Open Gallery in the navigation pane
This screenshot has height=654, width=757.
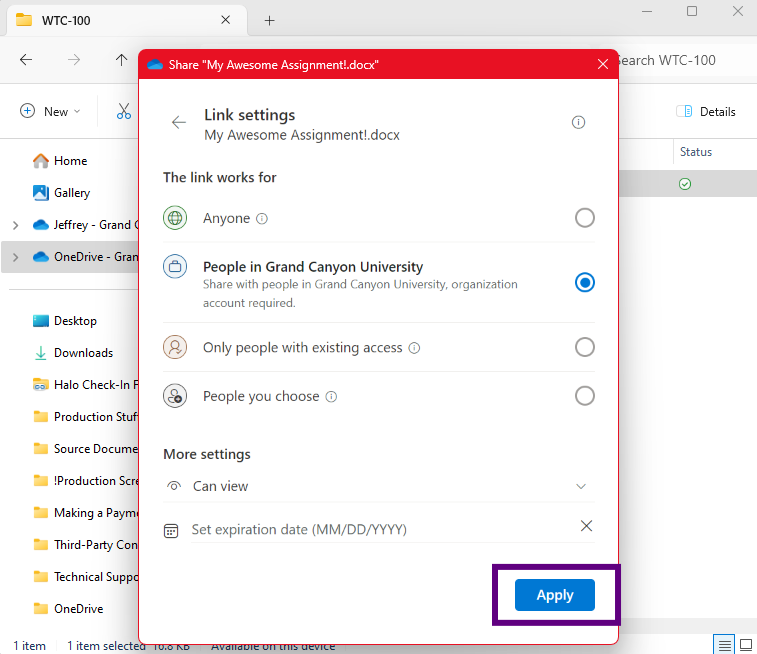[x=62, y=193]
